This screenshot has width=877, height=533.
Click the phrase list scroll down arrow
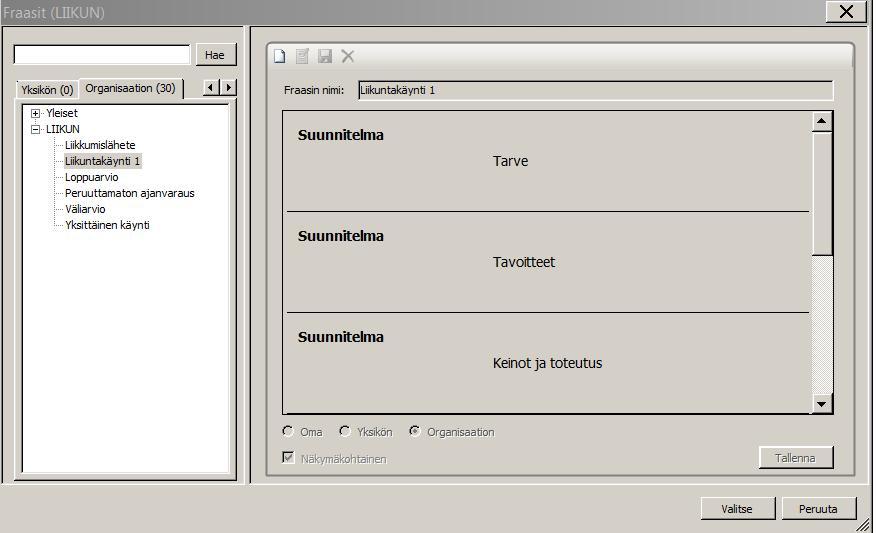[x=822, y=404]
